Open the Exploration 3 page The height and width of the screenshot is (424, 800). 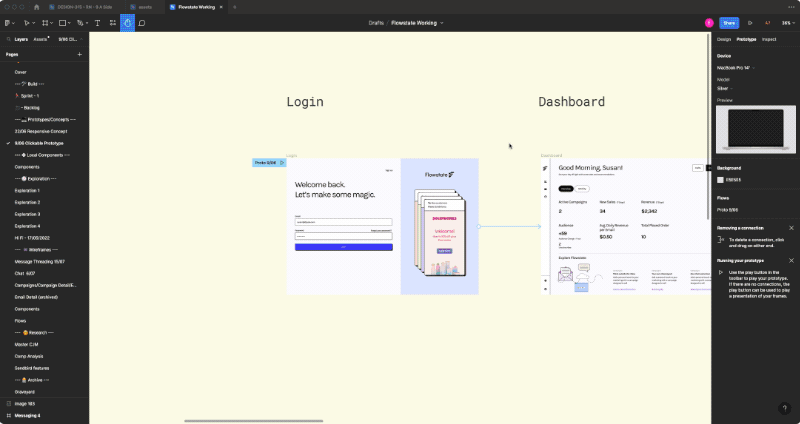point(27,214)
